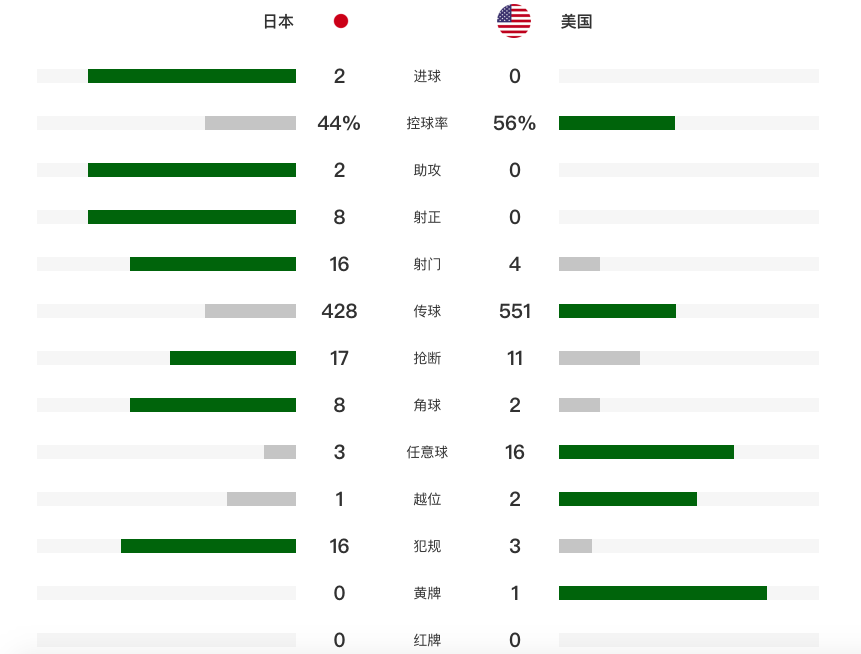Click Japan's green bar for 射正

(192, 217)
